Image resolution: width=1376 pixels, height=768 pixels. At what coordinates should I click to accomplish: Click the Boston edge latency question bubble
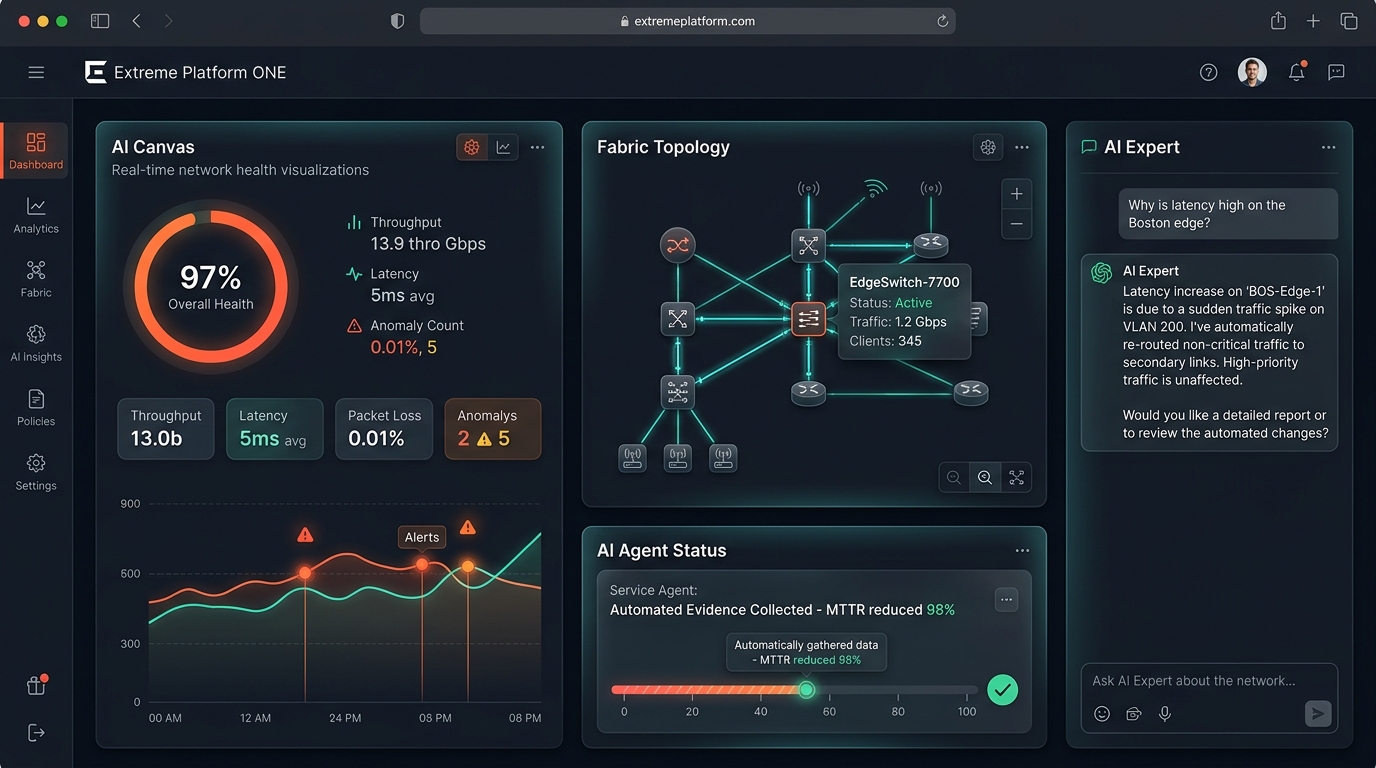[x=1228, y=214]
